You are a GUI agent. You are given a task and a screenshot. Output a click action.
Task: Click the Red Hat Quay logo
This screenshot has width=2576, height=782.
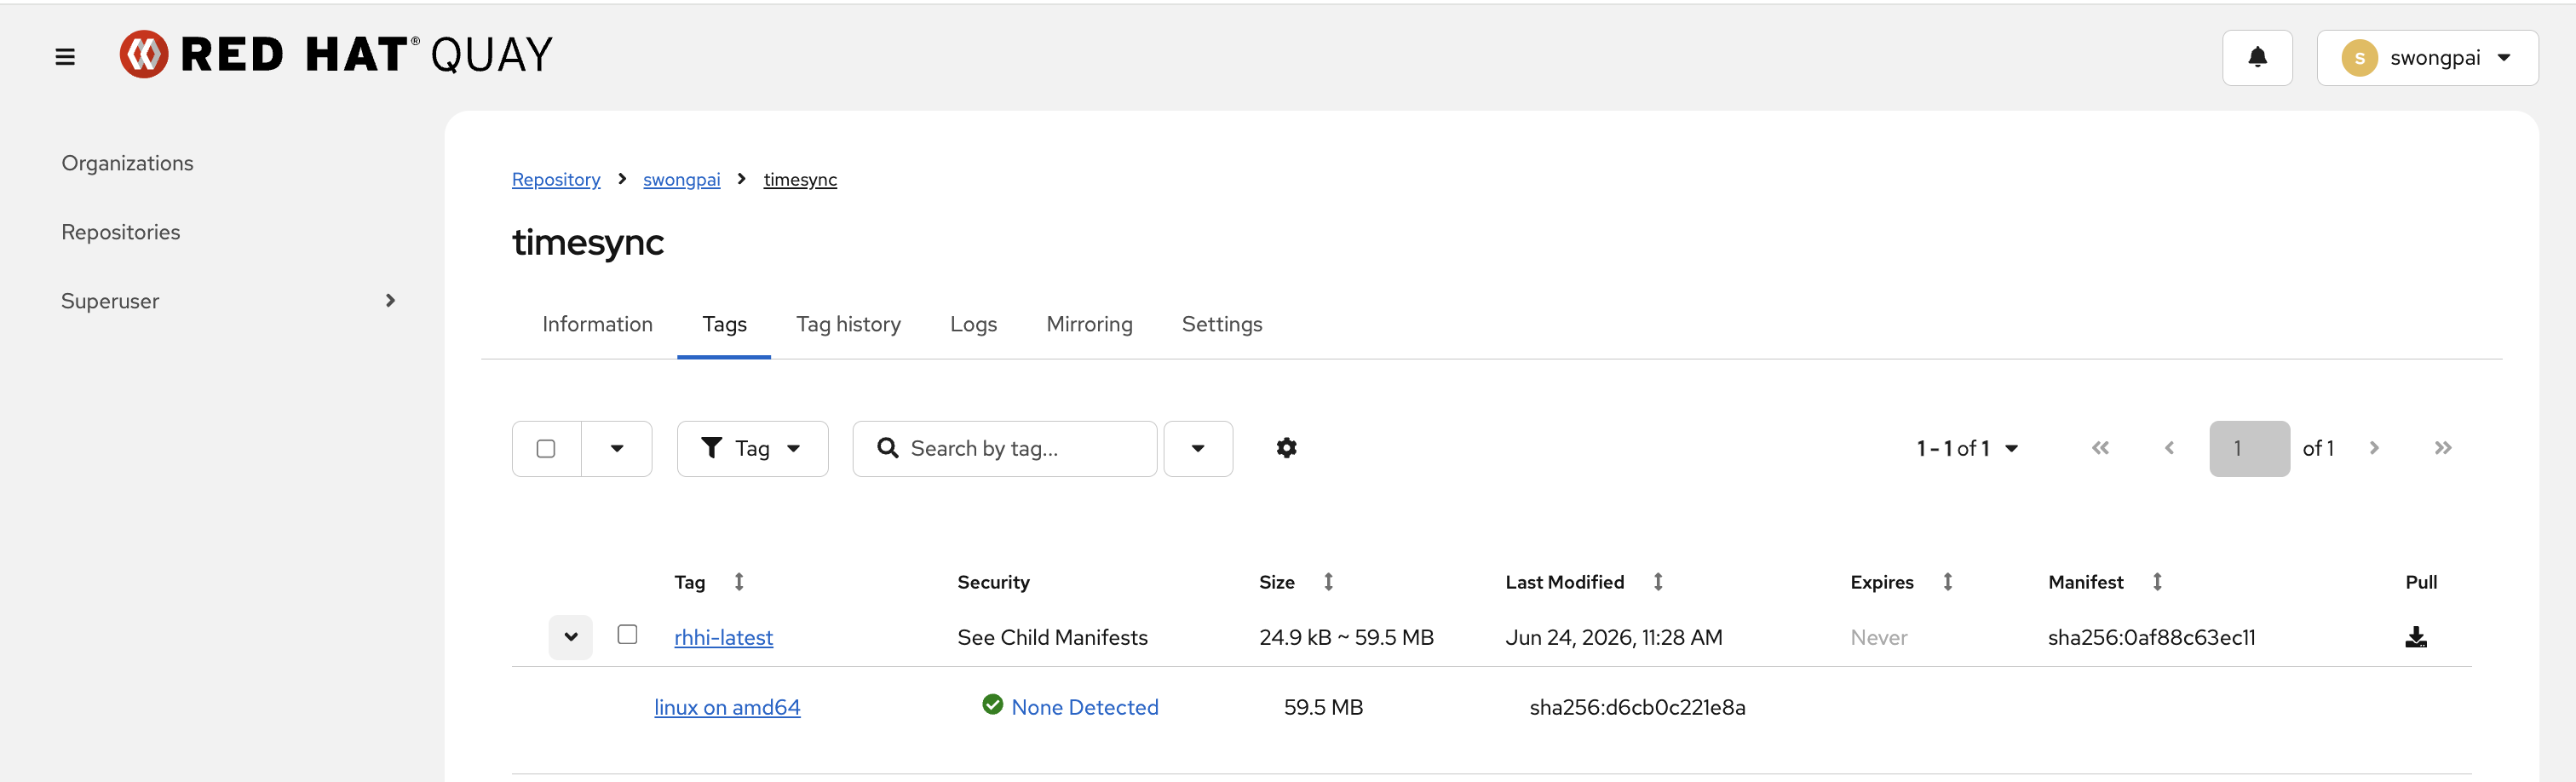(336, 54)
